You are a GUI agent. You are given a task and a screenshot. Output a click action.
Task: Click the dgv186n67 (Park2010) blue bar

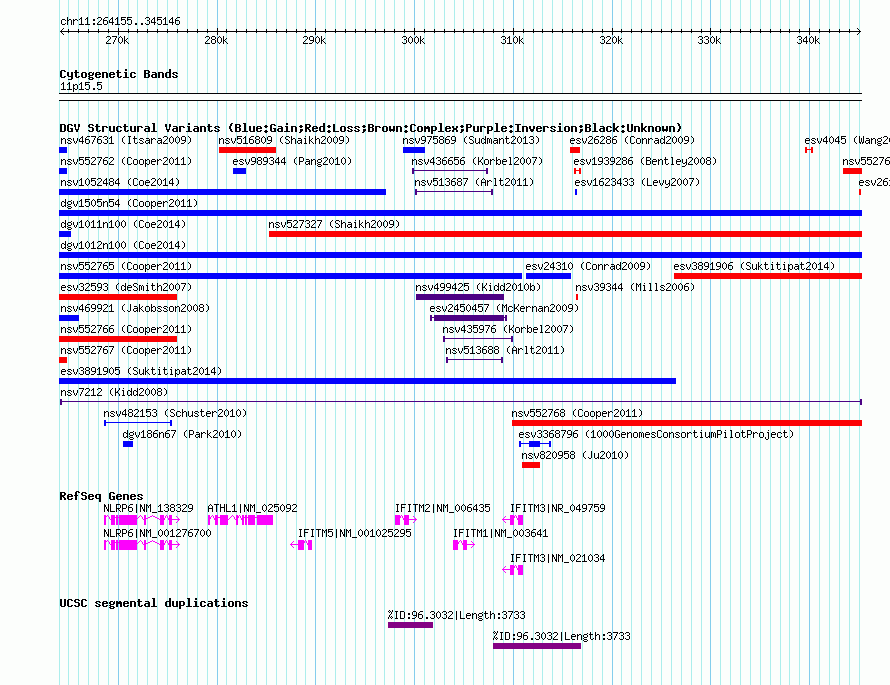click(128, 444)
